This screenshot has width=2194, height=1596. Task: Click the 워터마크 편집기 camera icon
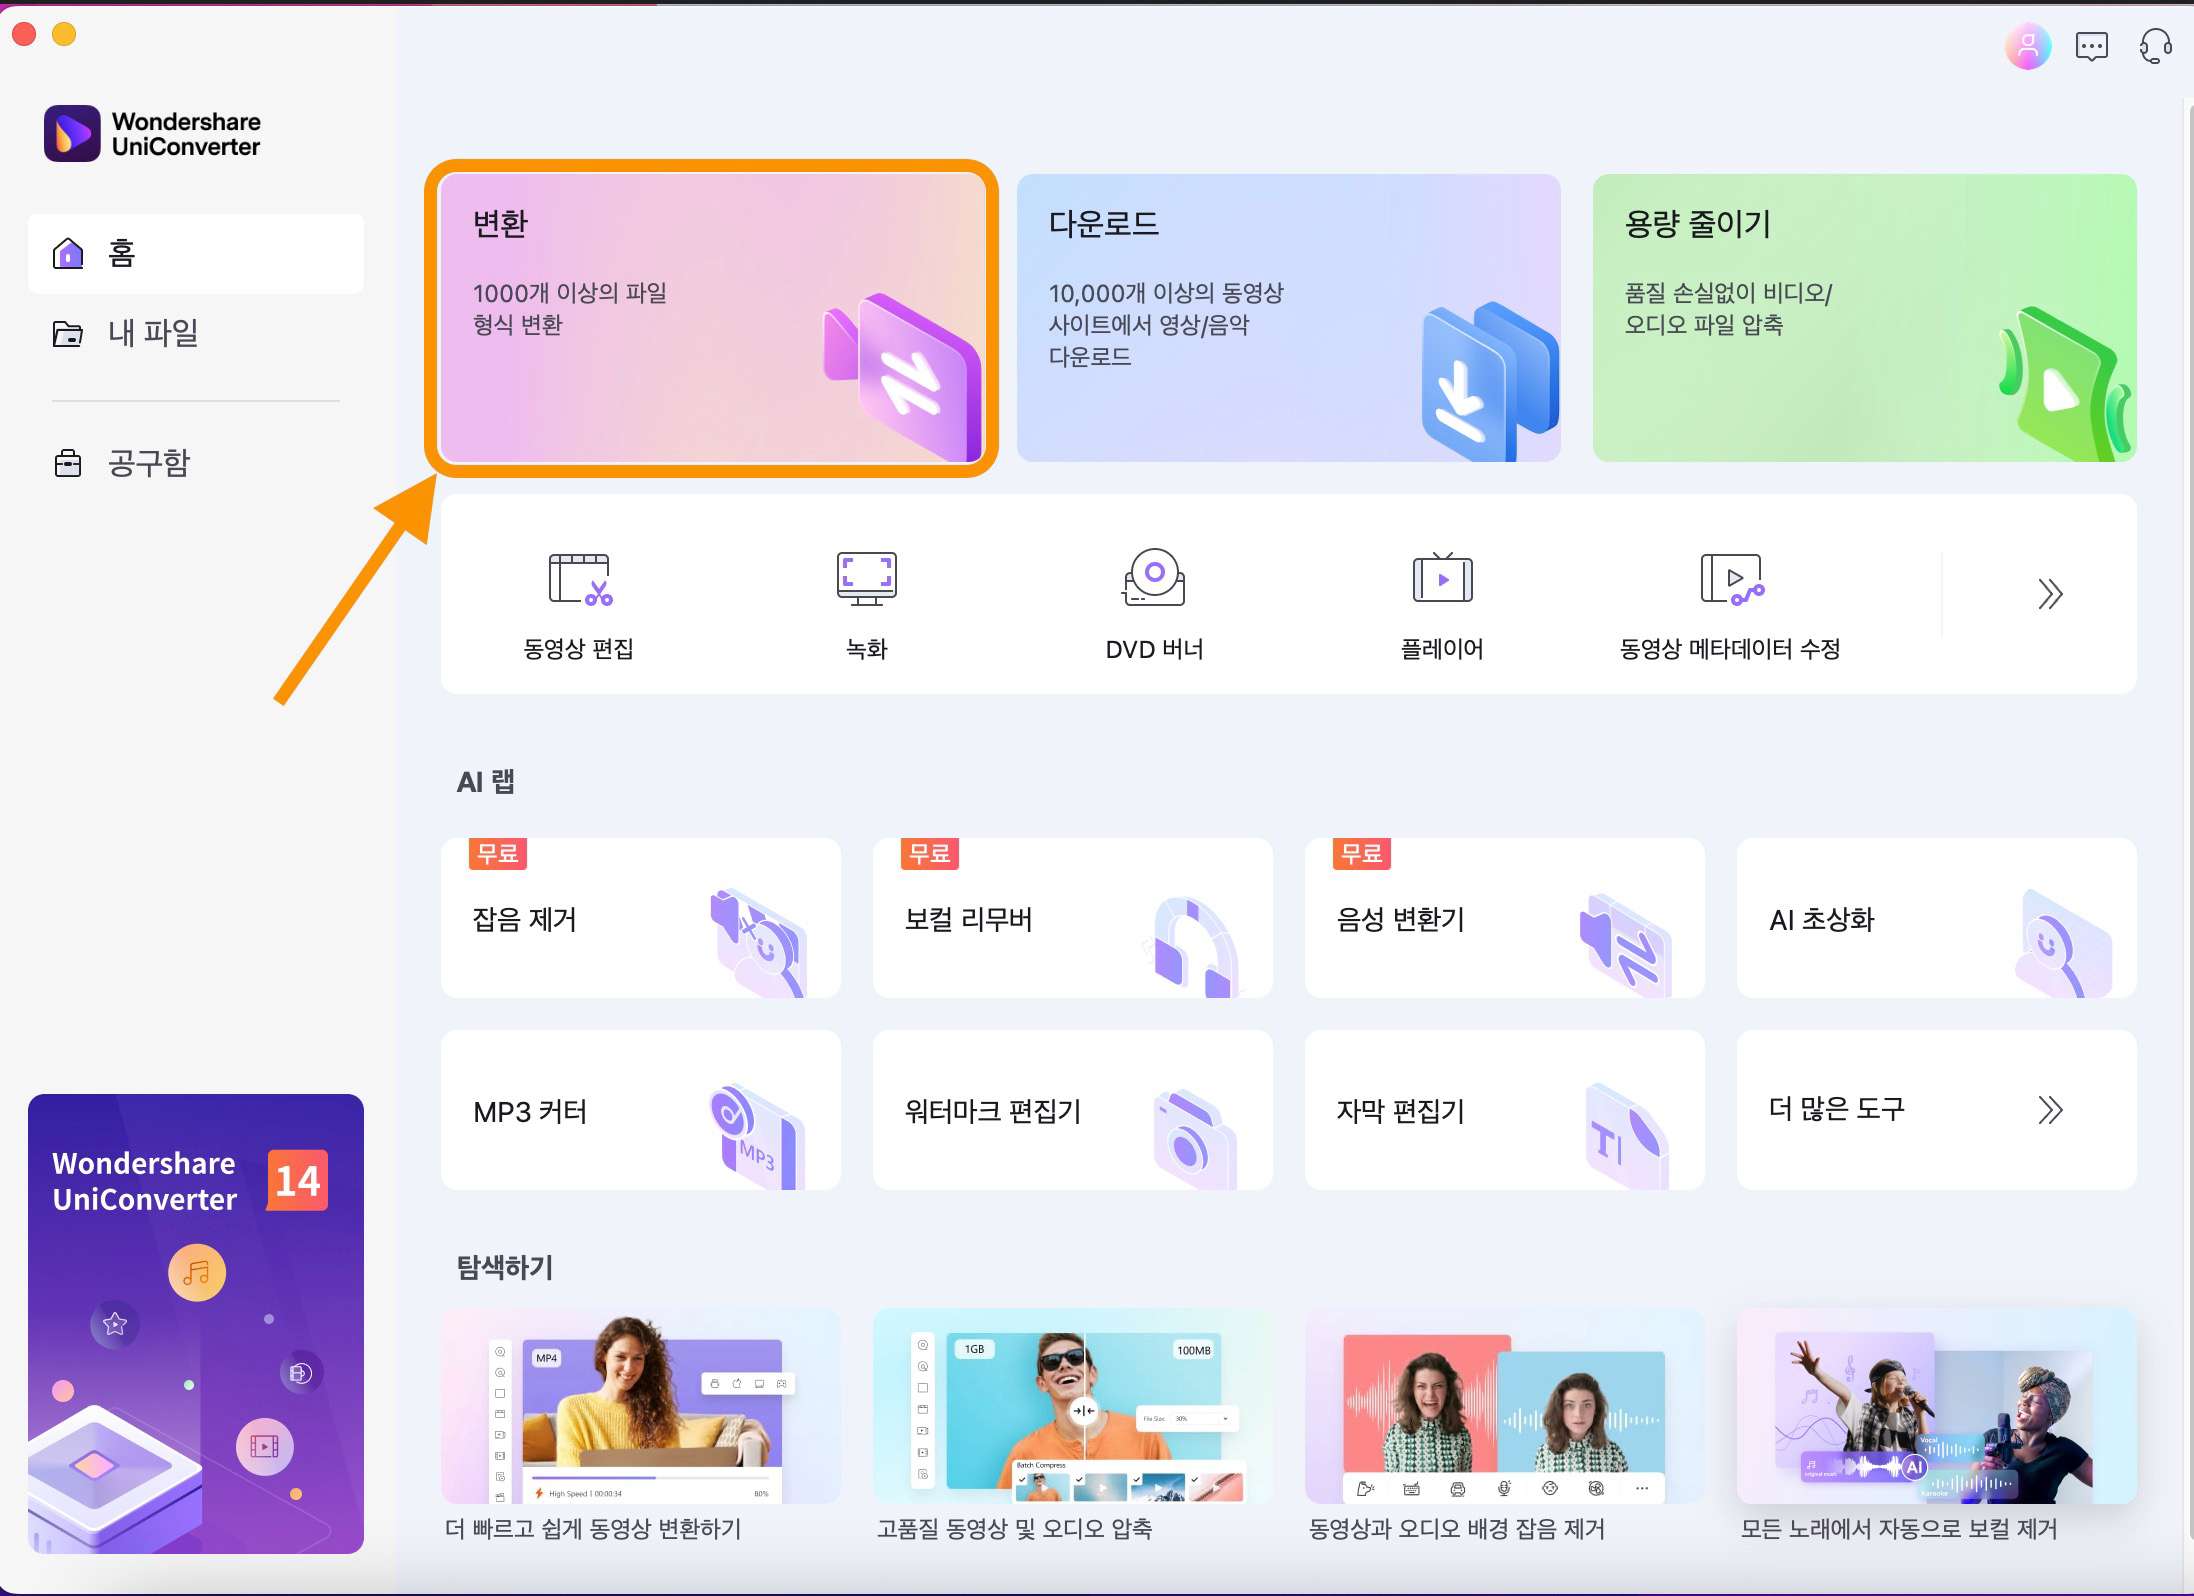(1194, 1138)
